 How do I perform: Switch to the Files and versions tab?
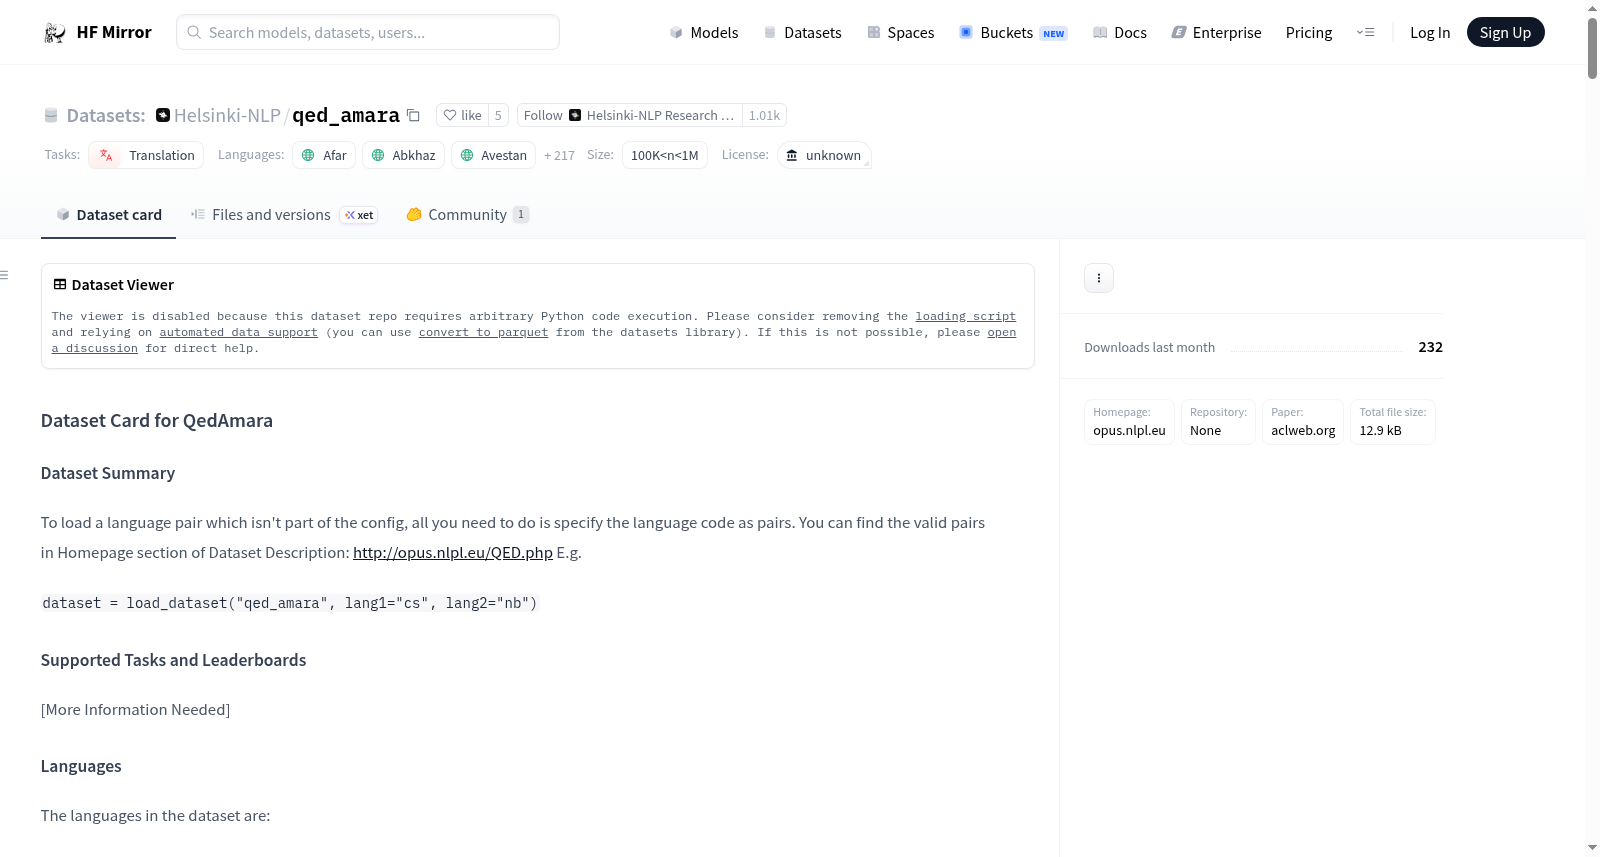(283, 215)
